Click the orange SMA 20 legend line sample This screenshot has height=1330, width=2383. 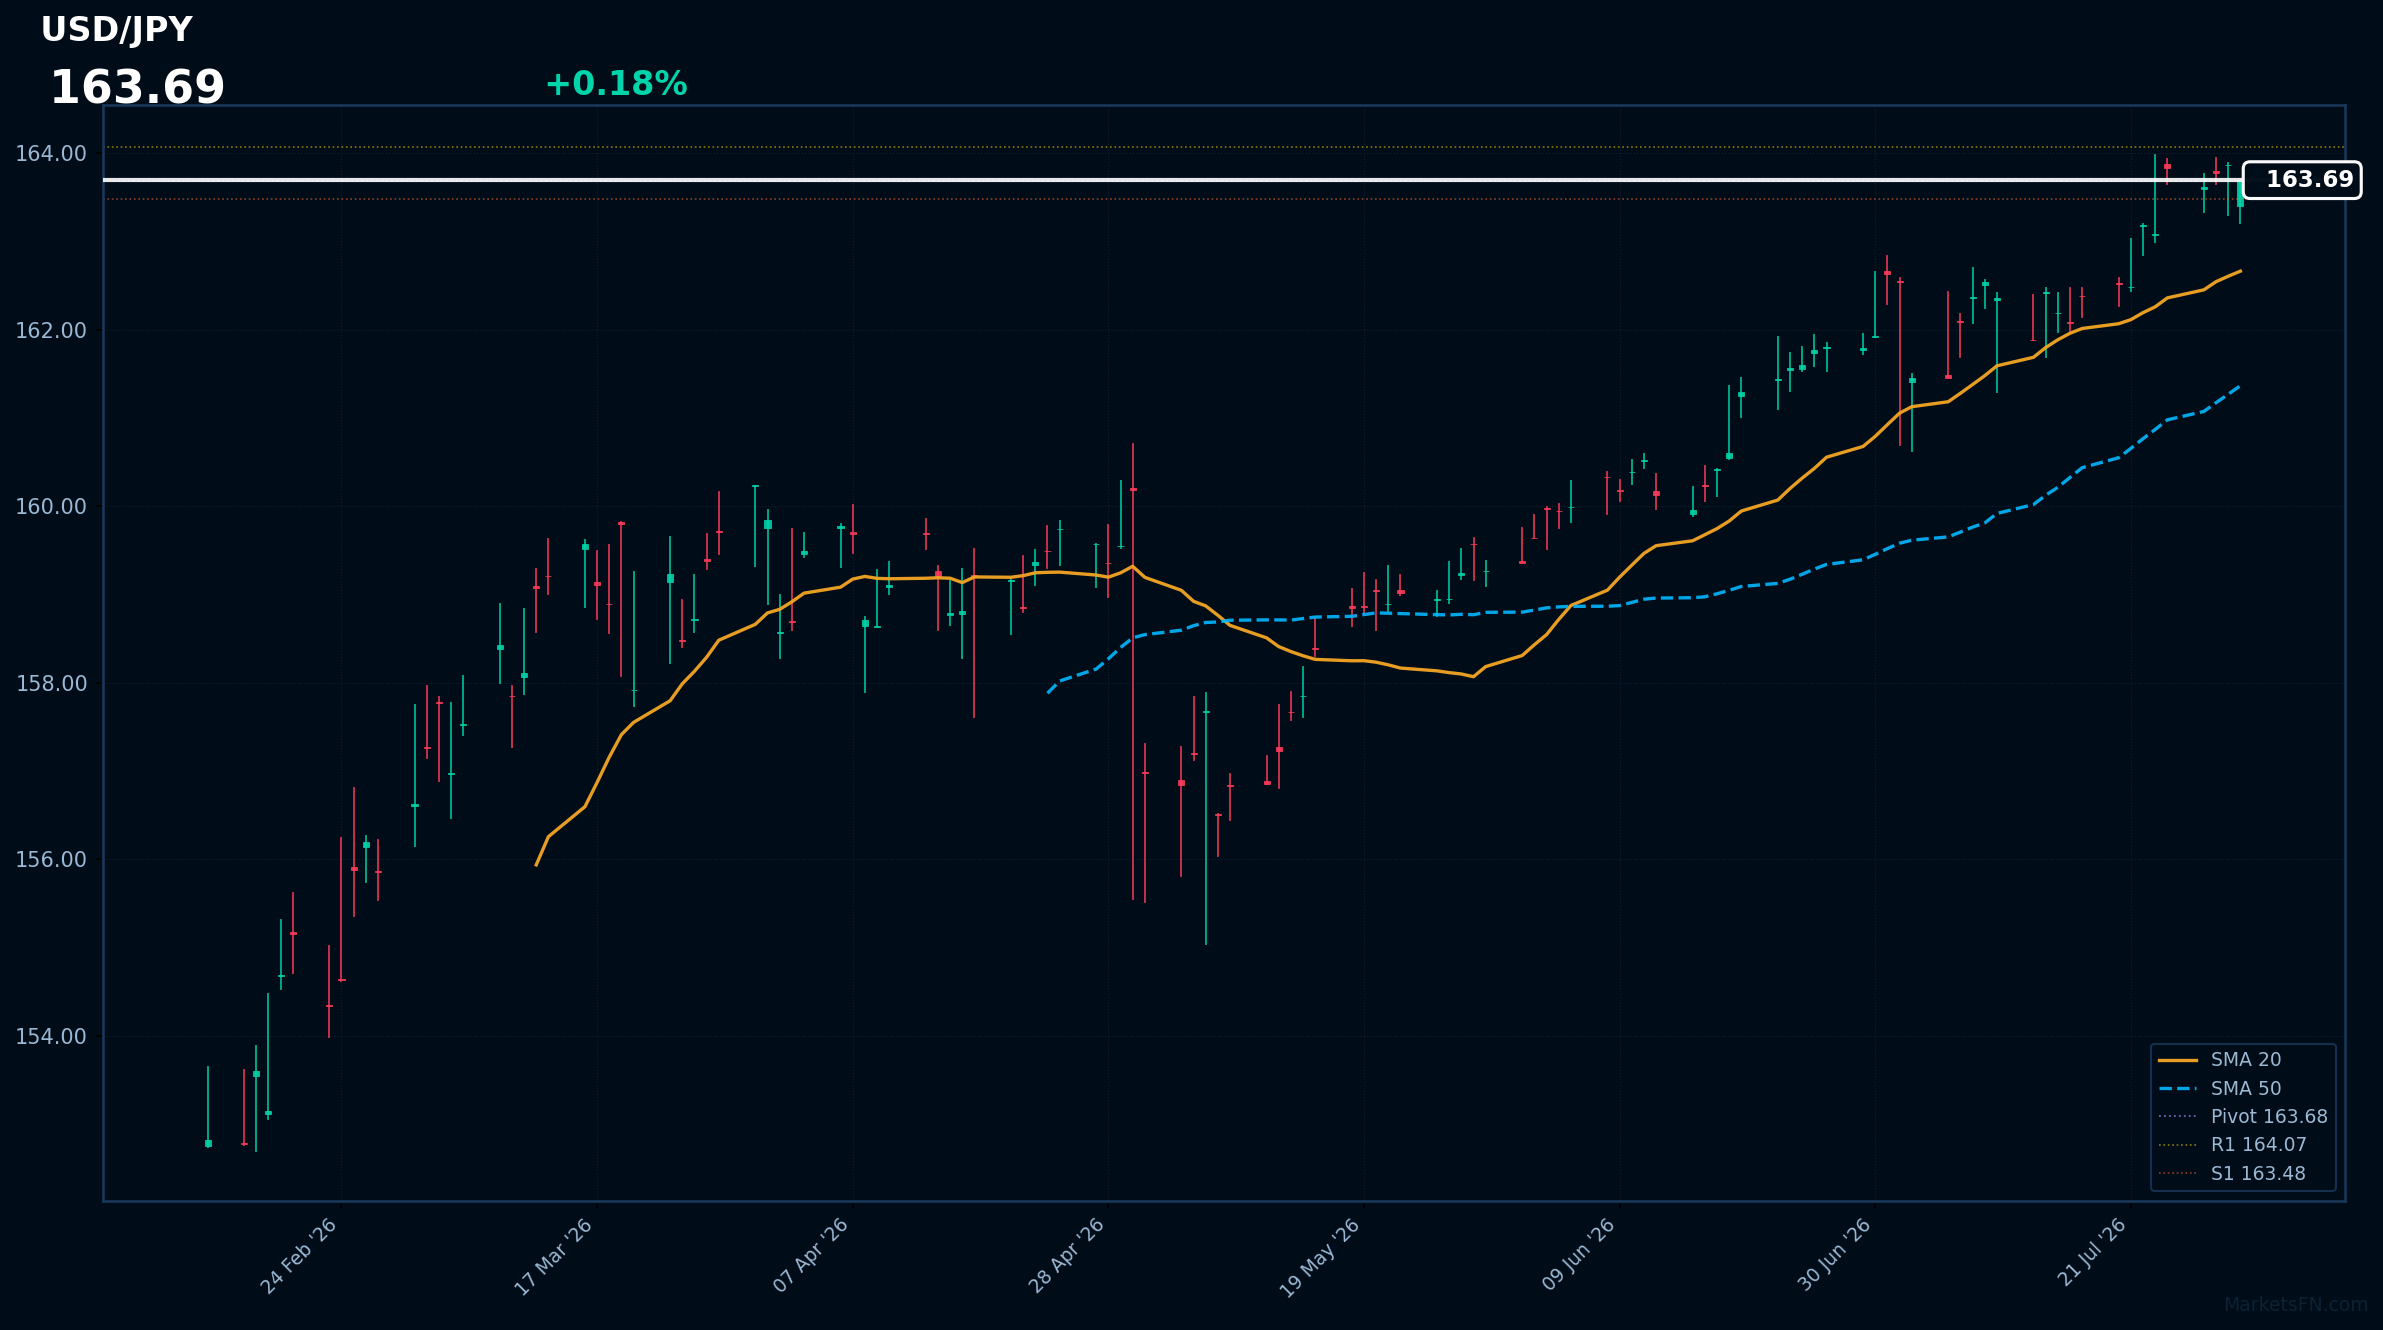[x=2178, y=1060]
